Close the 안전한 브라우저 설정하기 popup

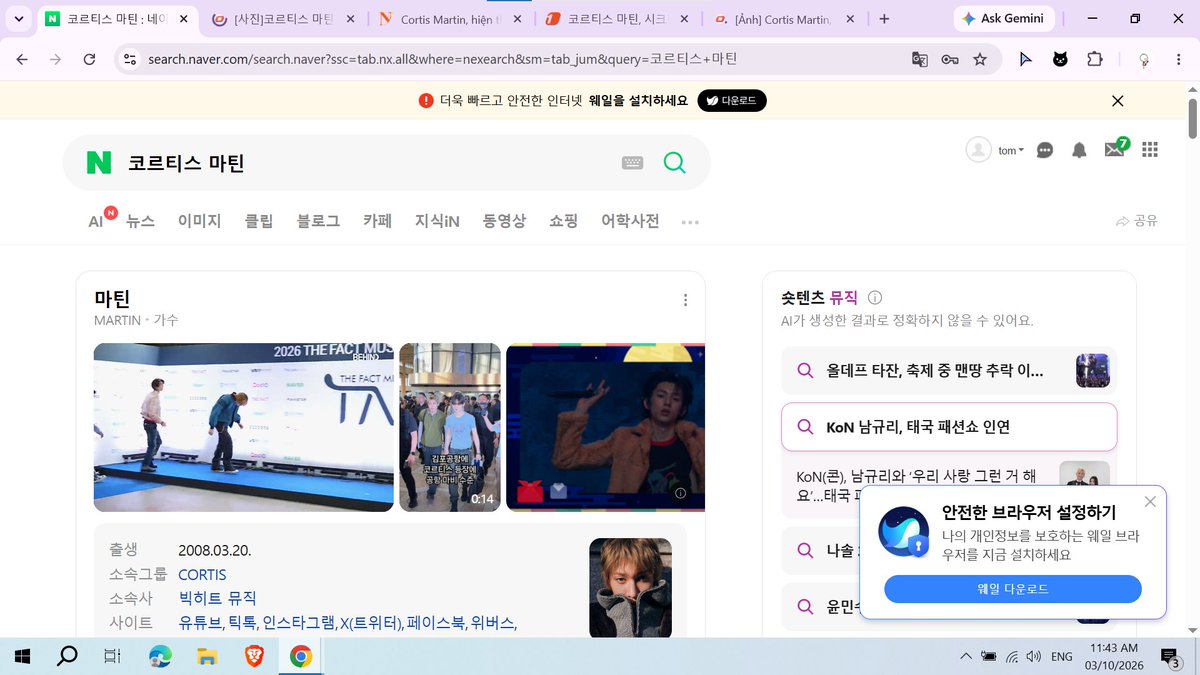(x=1150, y=501)
